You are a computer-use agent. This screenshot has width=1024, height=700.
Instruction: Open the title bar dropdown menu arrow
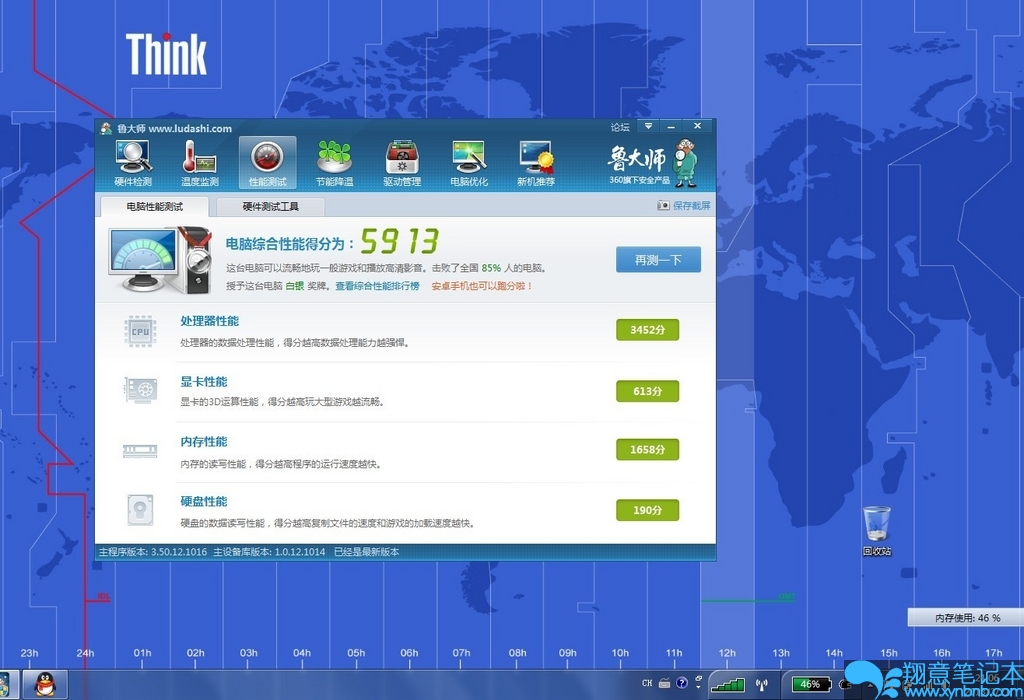(648, 126)
